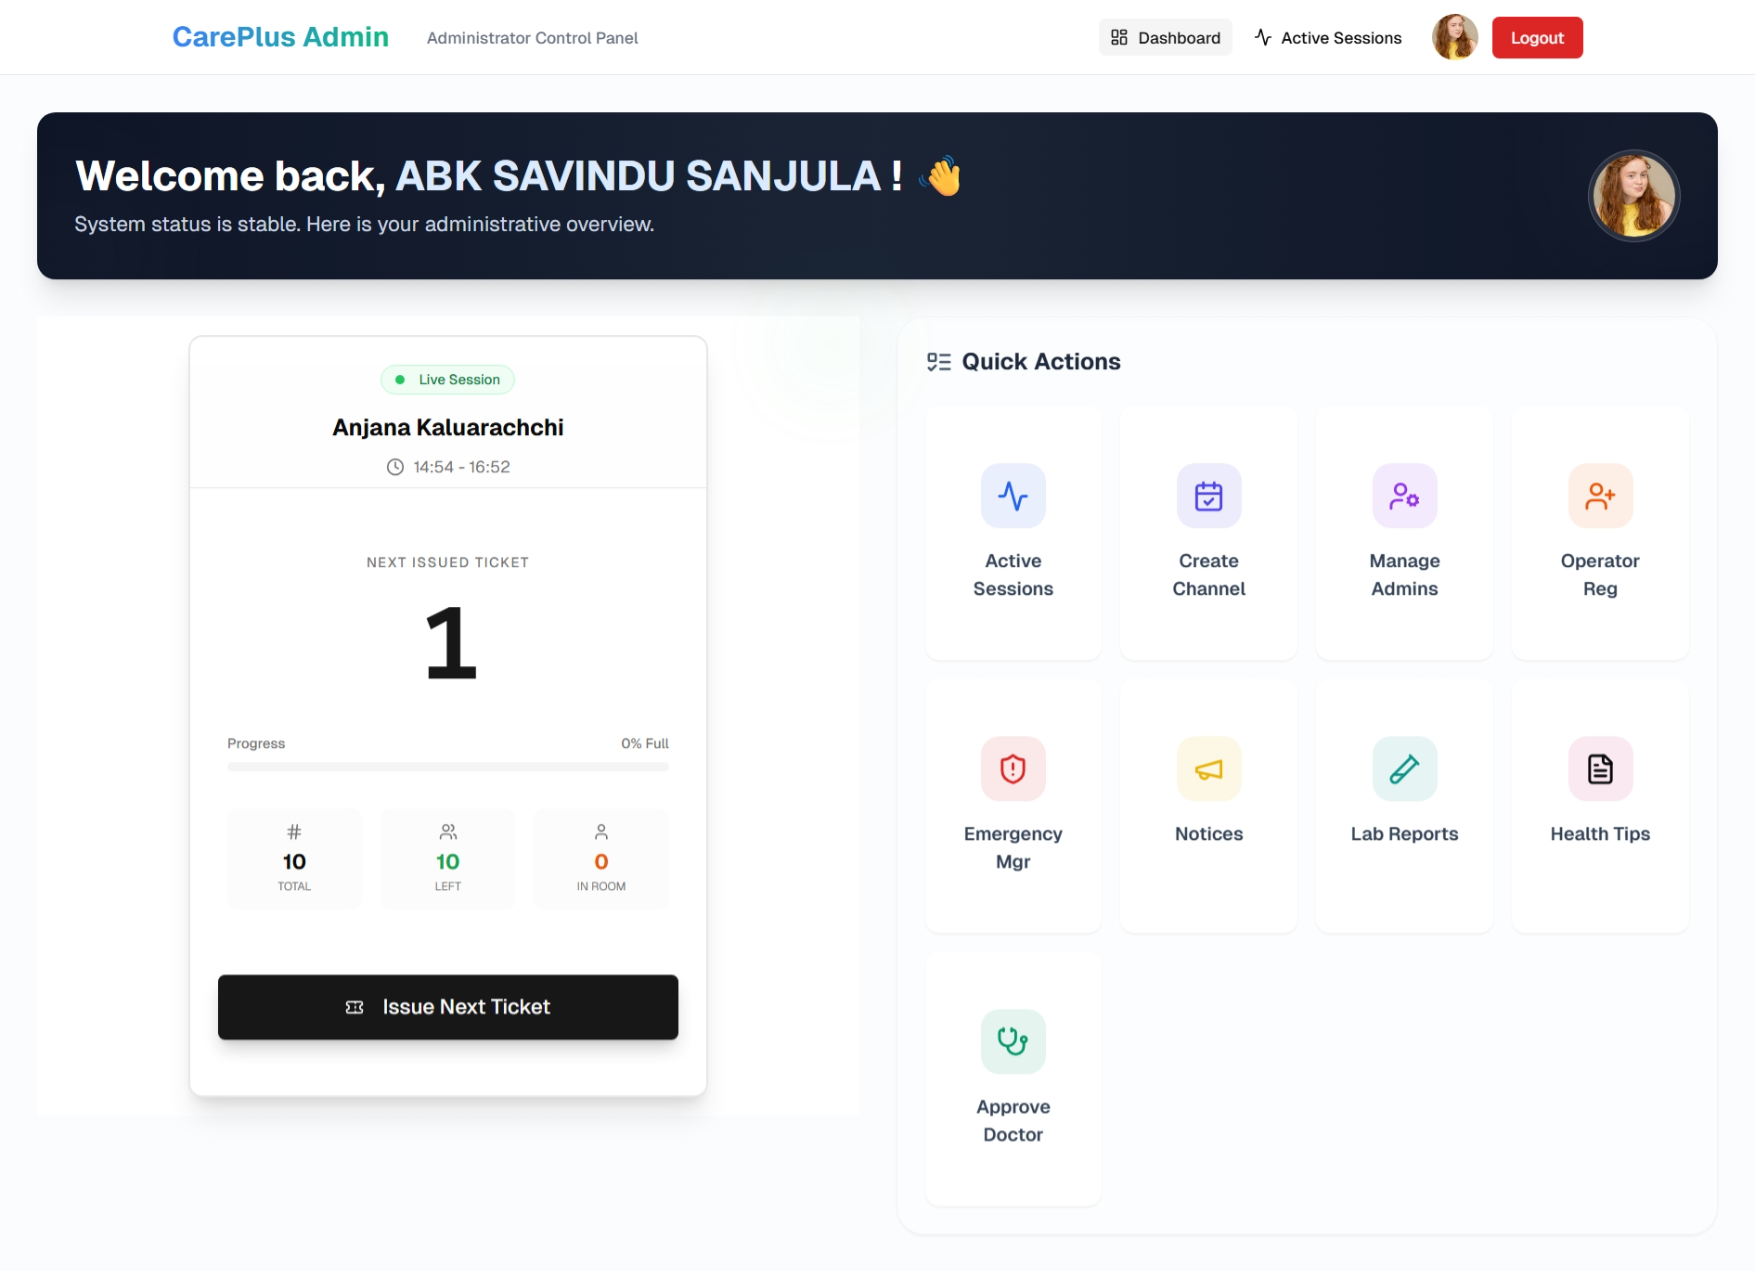Viewport: 1755px width, 1271px height.
Task: Open the Create Channel calendar icon
Action: (1208, 495)
